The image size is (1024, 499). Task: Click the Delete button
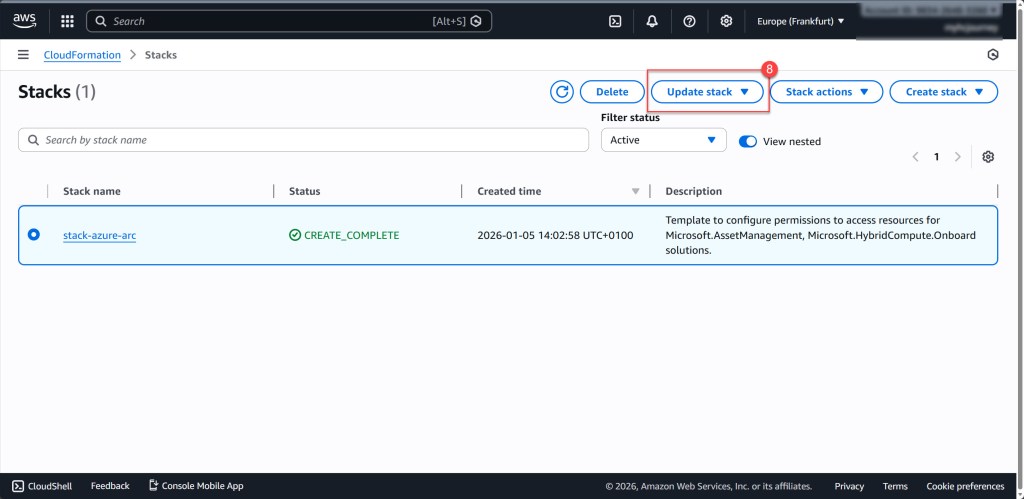pyautogui.click(x=612, y=92)
